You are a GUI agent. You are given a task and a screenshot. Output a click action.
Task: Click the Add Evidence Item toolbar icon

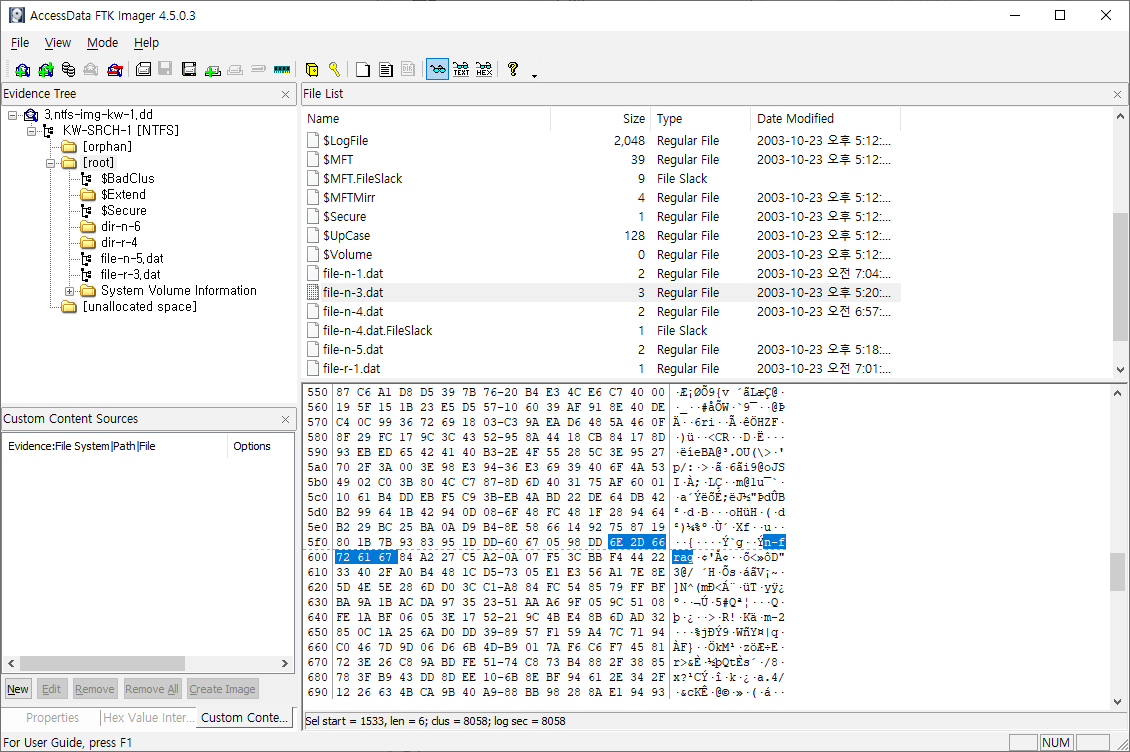pyautogui.click(x=22, y=69)
